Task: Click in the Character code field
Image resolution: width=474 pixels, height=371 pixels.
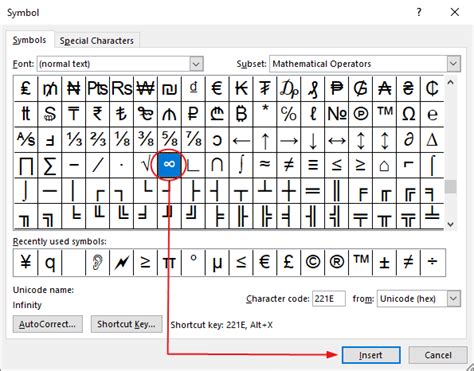Action: point(328,298)
